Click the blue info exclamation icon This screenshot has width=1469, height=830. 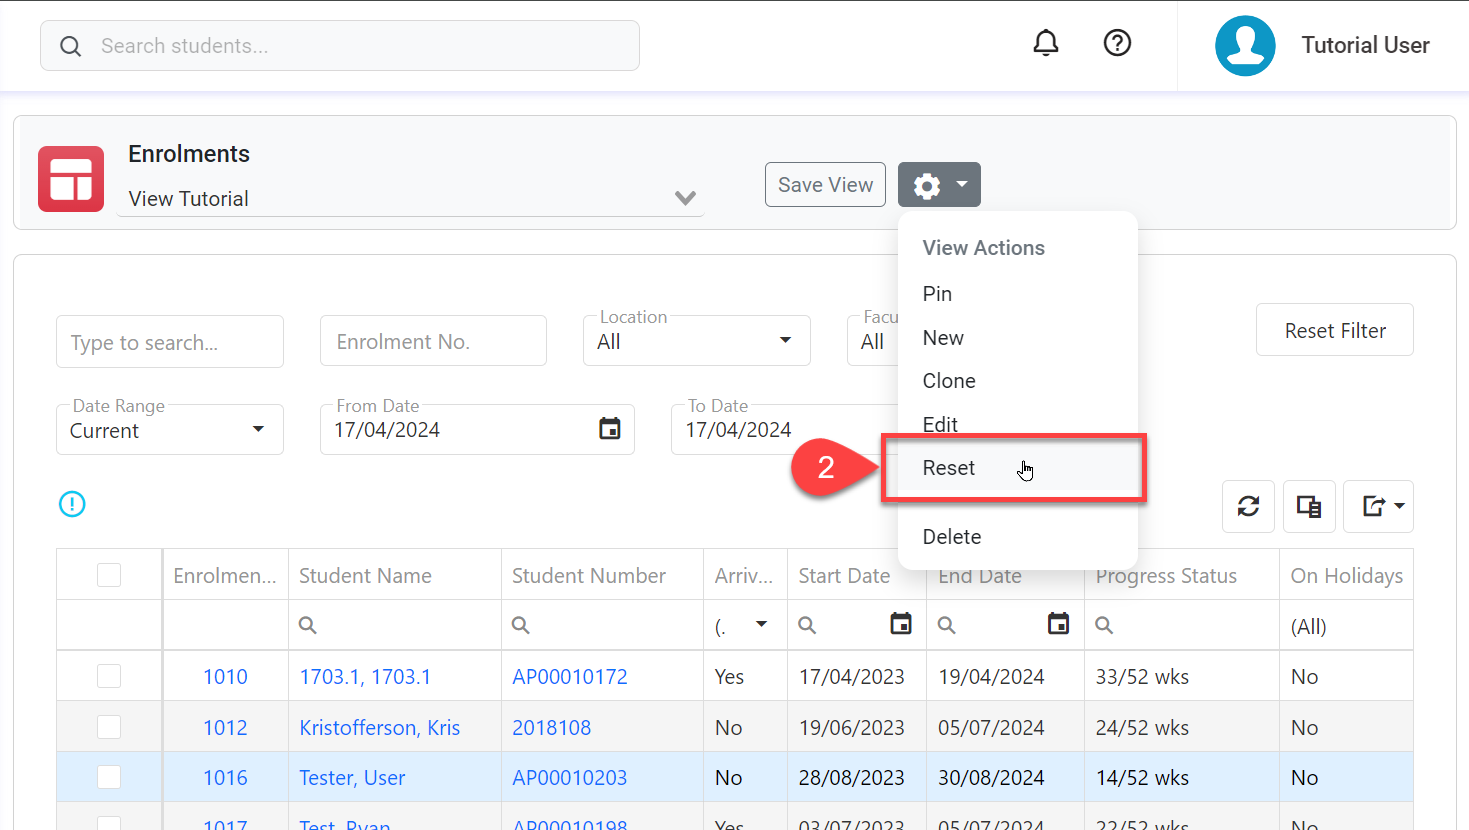[x=72, y=504]
